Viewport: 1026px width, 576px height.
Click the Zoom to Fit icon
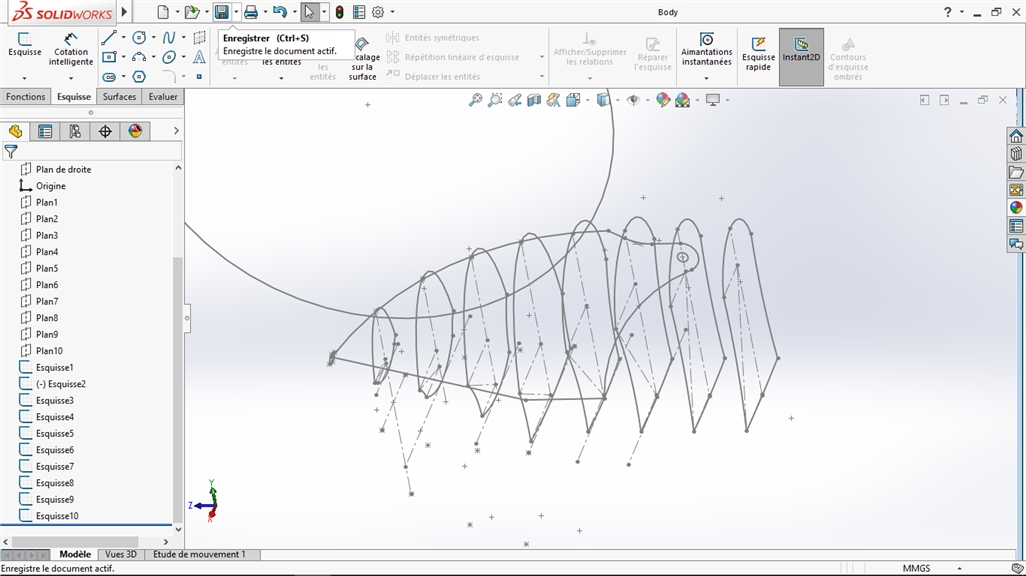pyautogui.click(x=476, y=100)
